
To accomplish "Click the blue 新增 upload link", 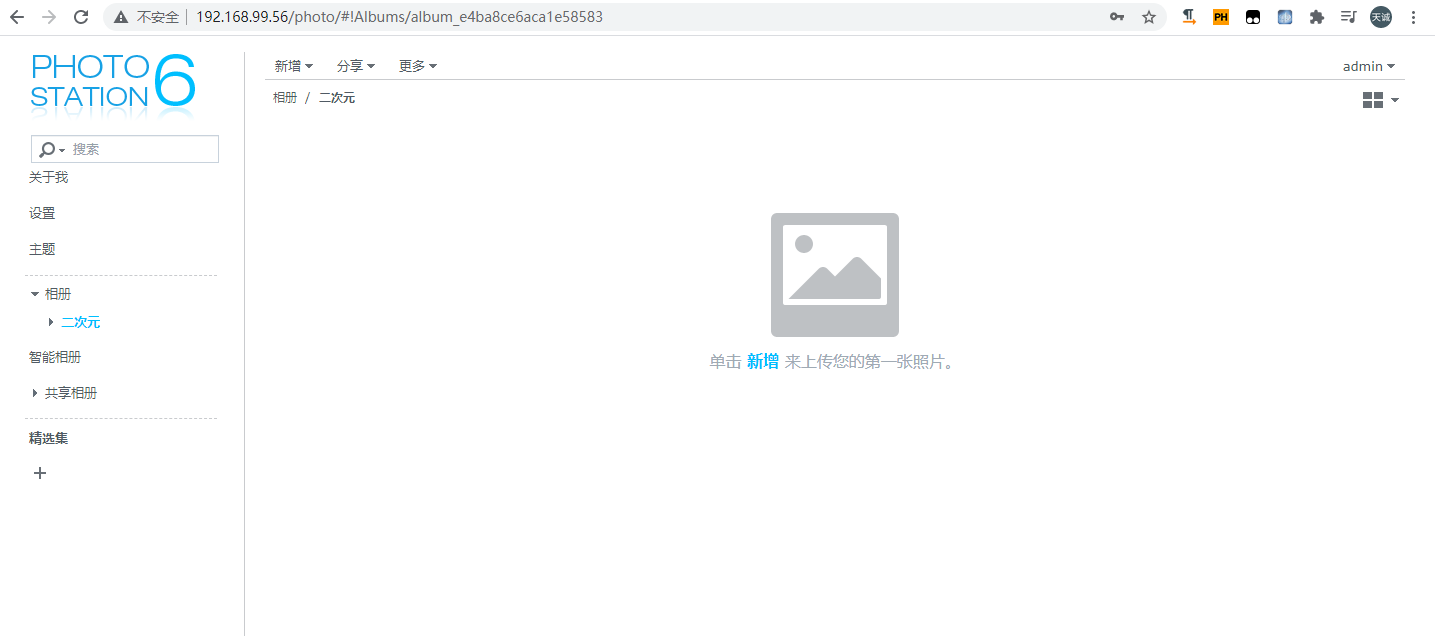I will 762,361.
